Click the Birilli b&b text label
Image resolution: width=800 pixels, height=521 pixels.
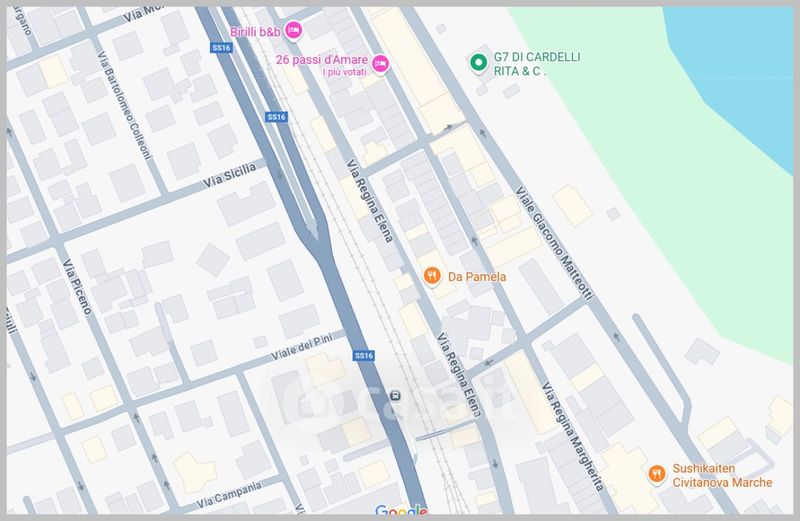[255, 32]
